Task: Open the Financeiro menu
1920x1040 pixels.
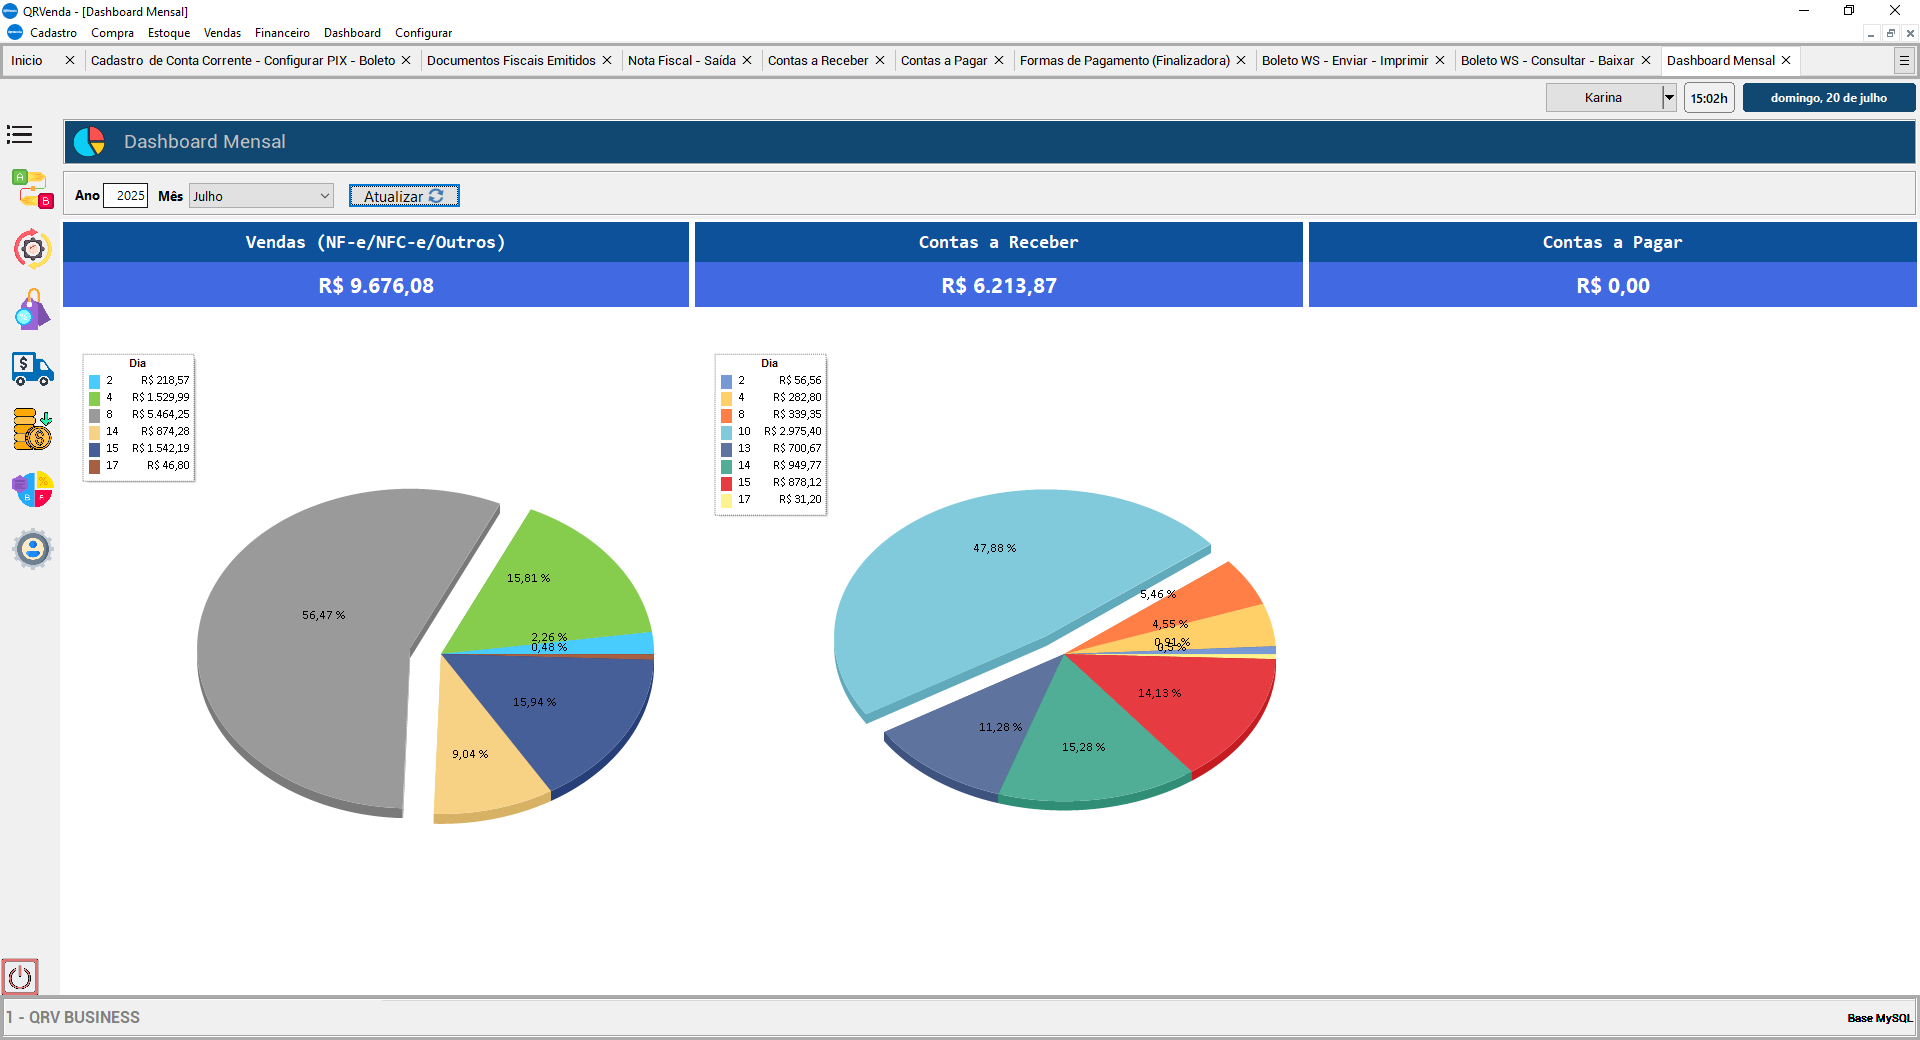Action: [282, 33]
